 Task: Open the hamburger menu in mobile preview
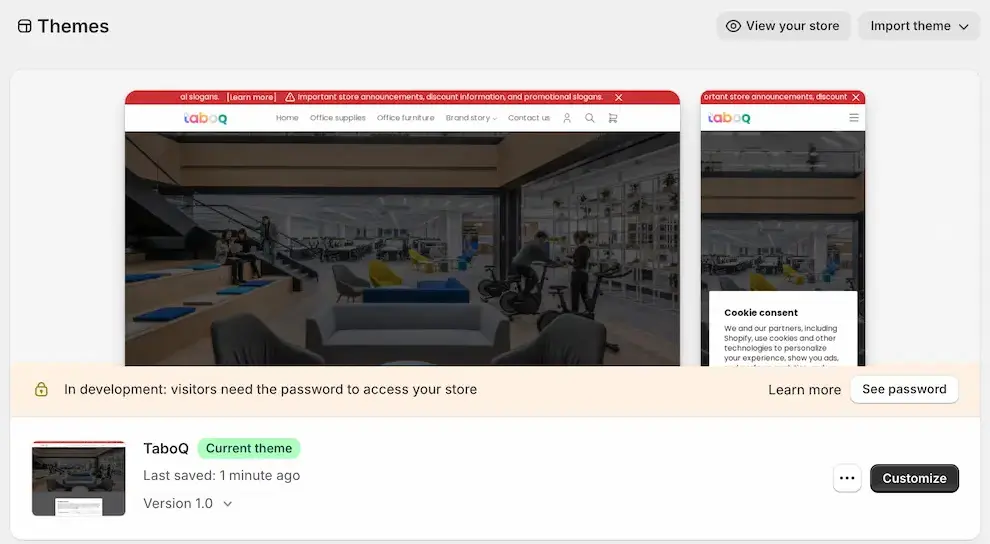(x=854, y=118)
